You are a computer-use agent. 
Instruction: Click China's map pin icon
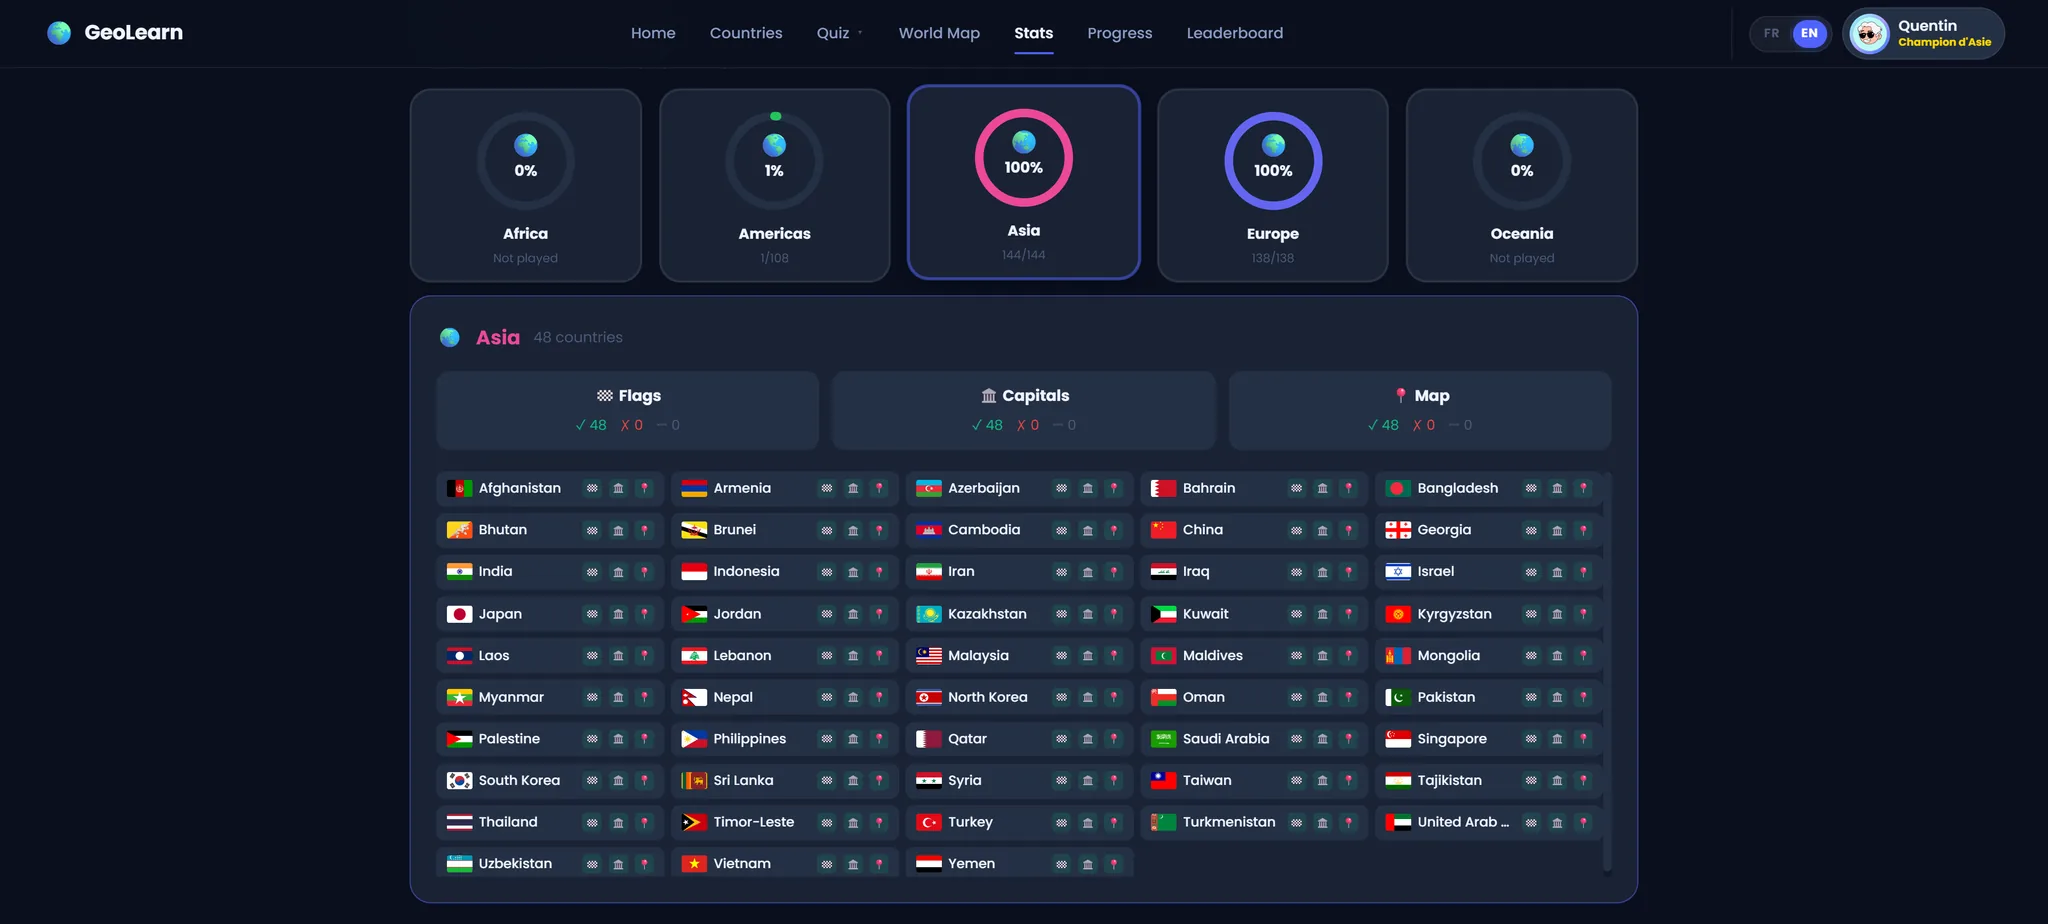pyautogui.click(x=1348, y=530)
